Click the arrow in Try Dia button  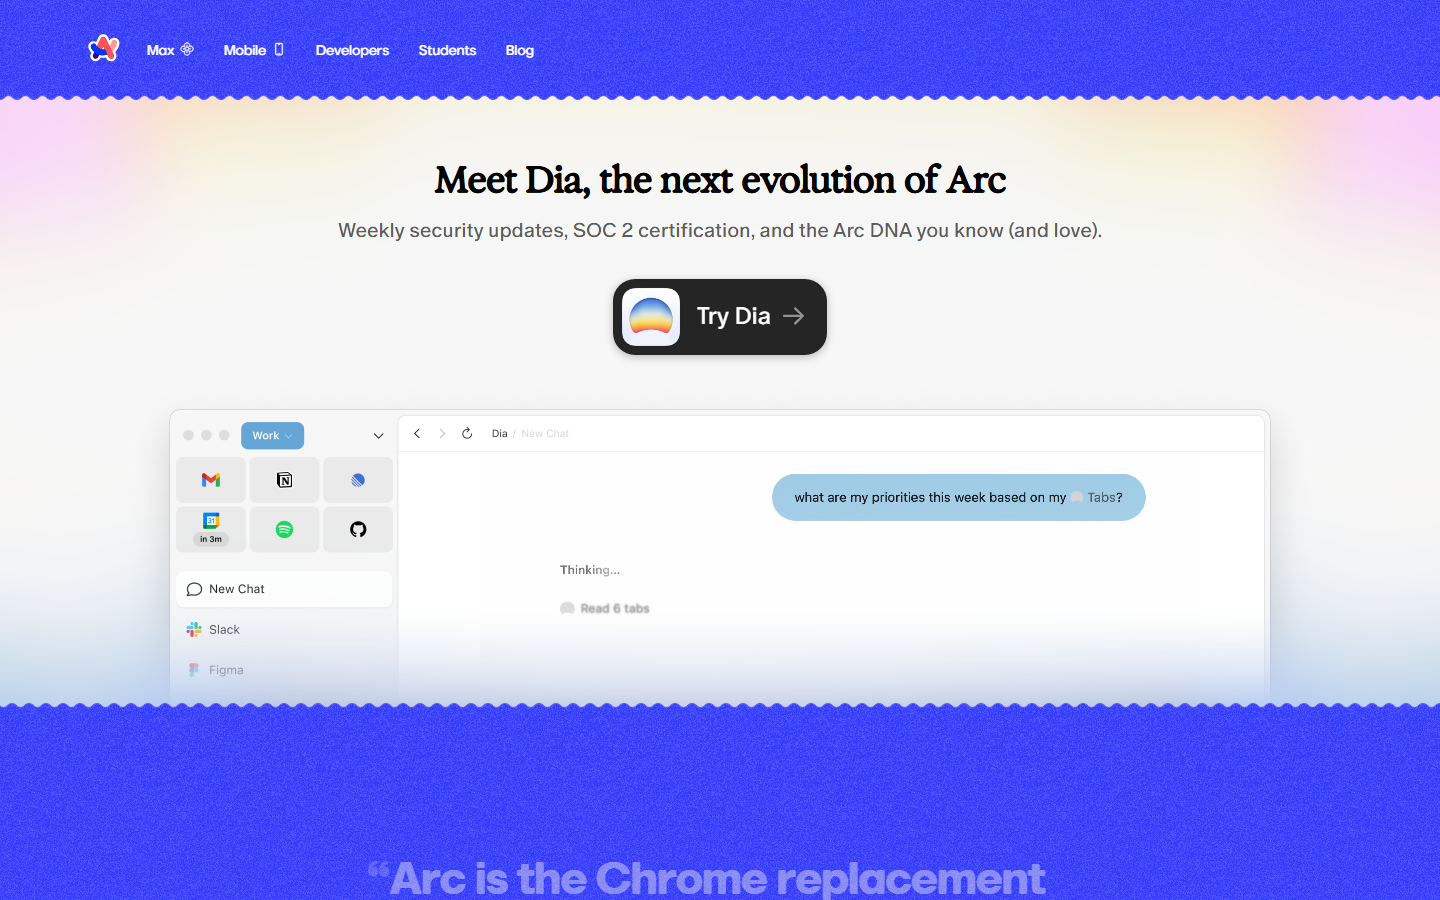coord(794,316)
